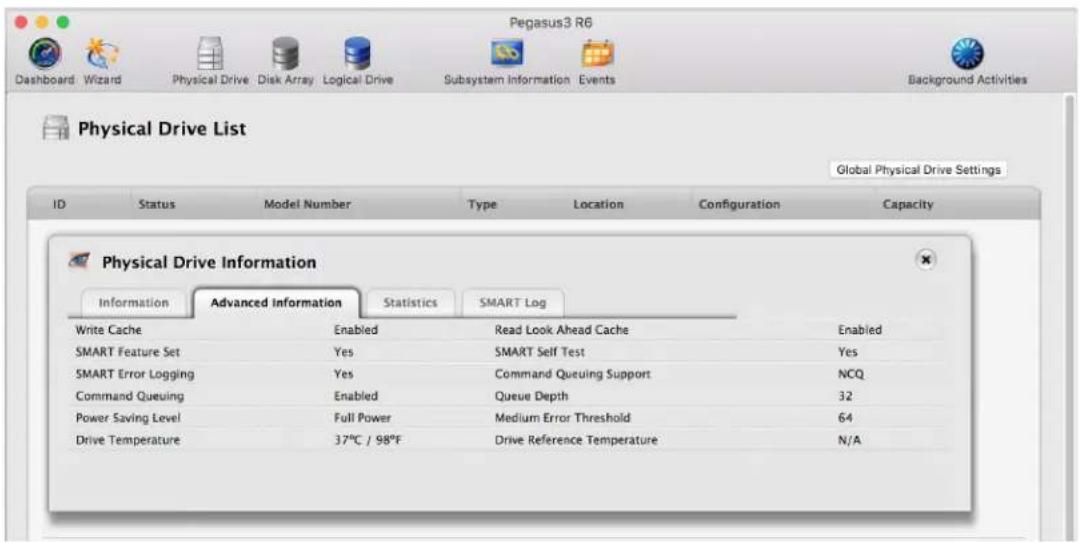
Task: Select the SMART Self Test label
Action: [540, 352]
